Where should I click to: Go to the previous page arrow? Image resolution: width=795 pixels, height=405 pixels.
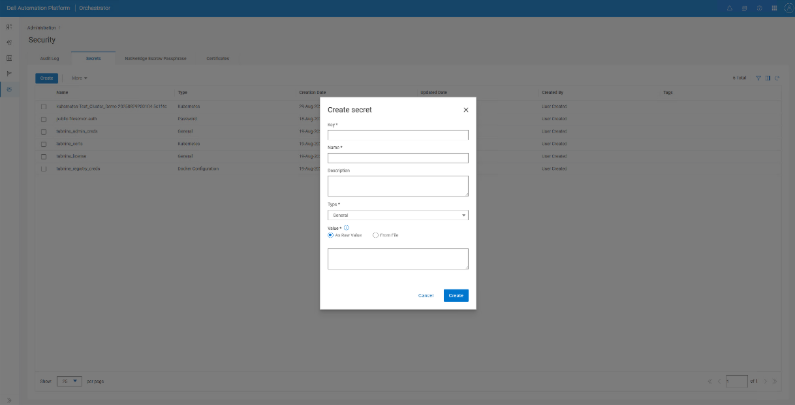coord(718,381)
